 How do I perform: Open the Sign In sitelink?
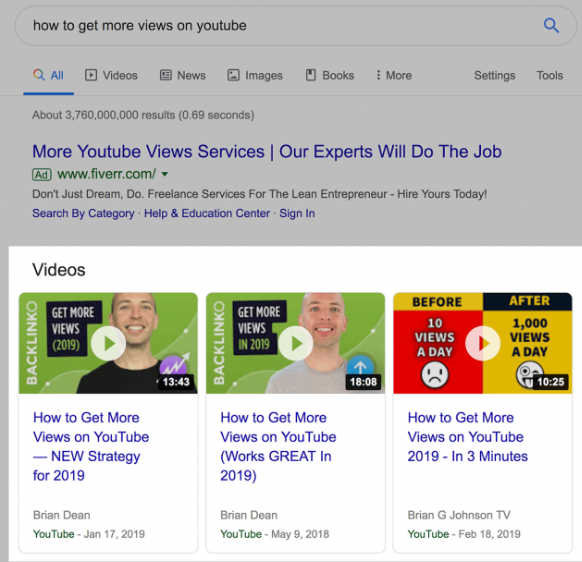pyautogui.click(x=297, y=213)
